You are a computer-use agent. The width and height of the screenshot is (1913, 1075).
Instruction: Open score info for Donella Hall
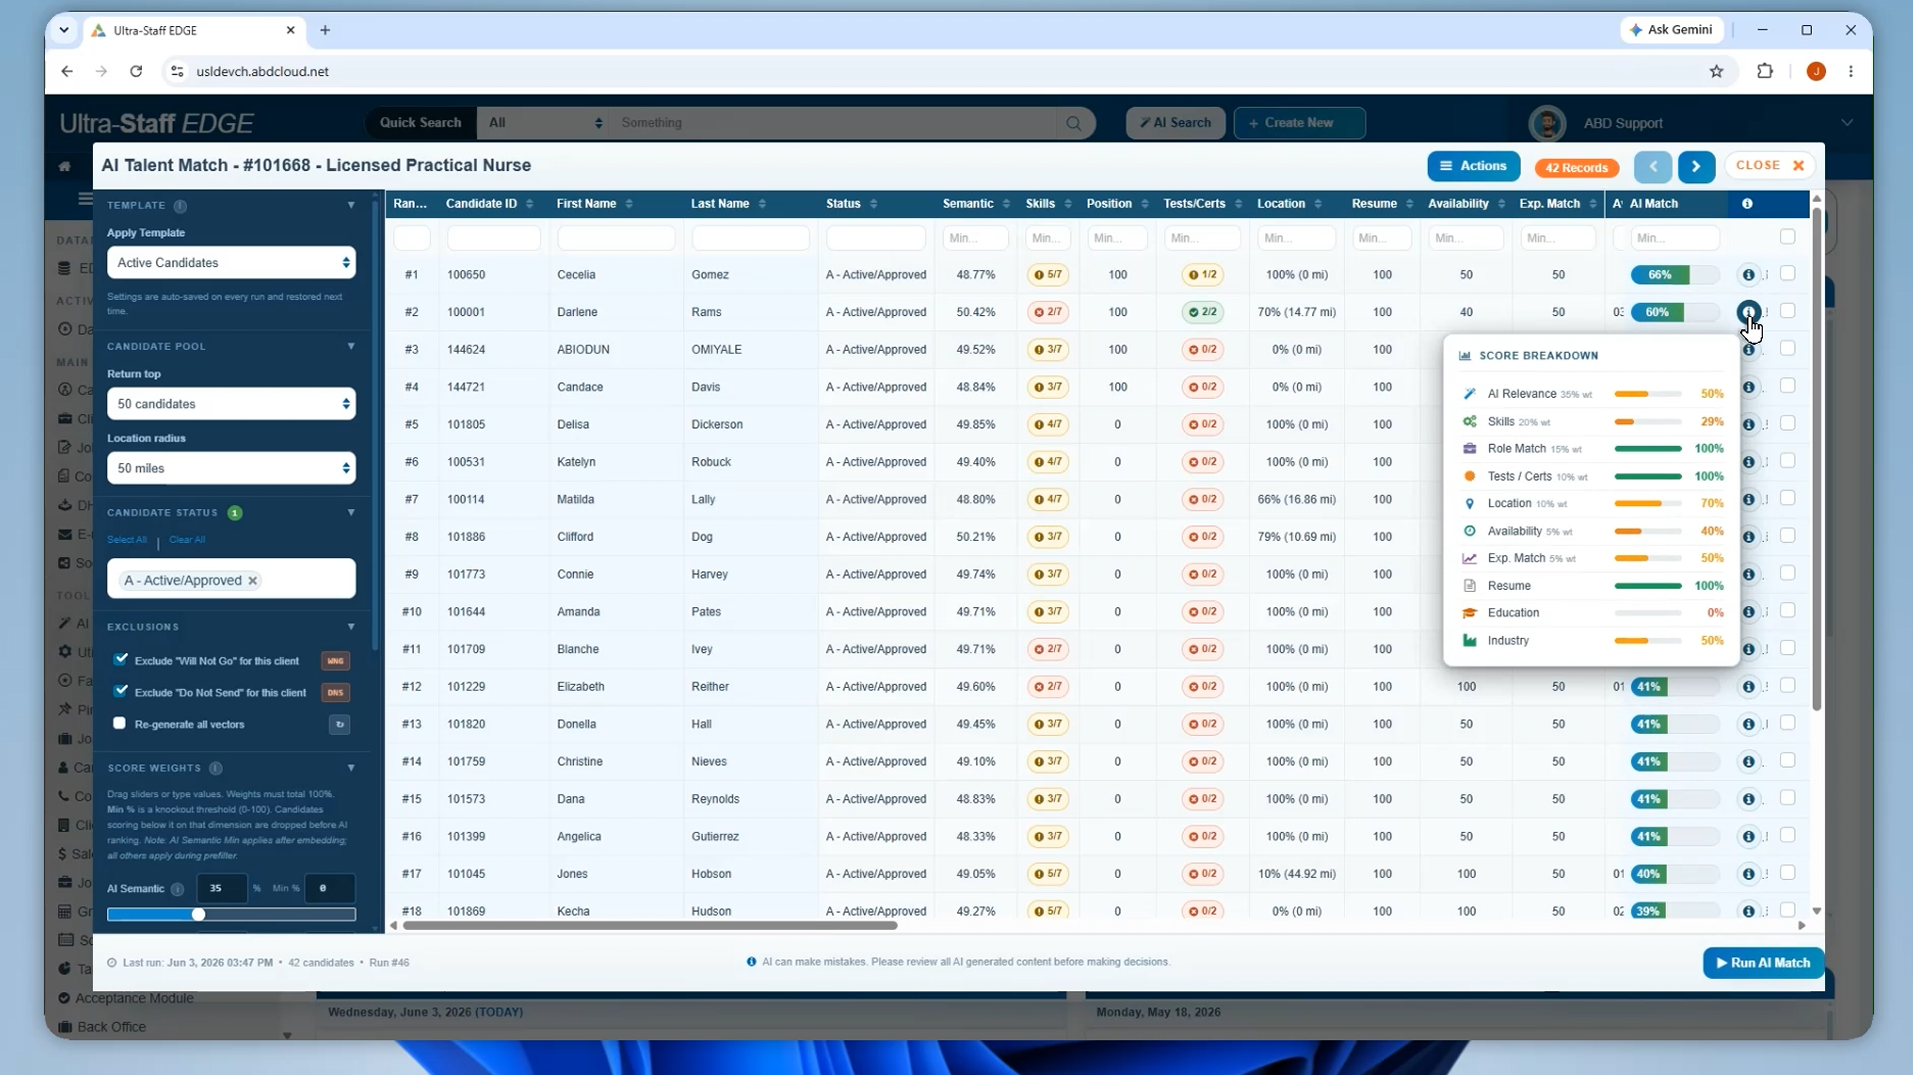pos(1748,724)
